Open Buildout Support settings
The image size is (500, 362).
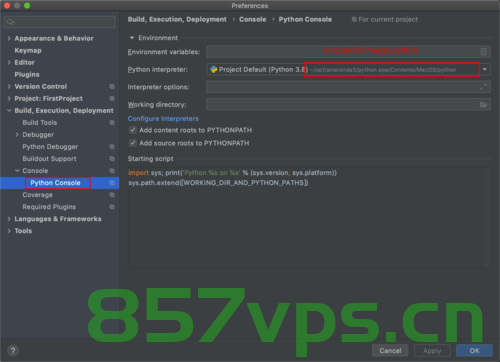pos(49,159)
